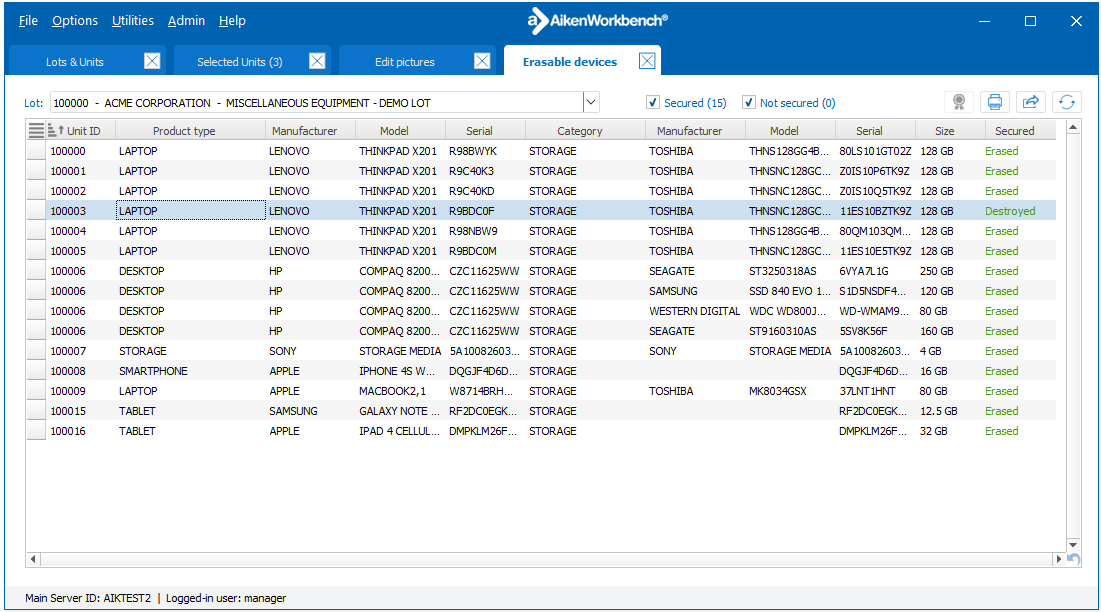Image resolution: width=1101 pixels, height=612 pixels.
Task: Select the IPAD 4 CELLUL... model cell
Action: 399,431
